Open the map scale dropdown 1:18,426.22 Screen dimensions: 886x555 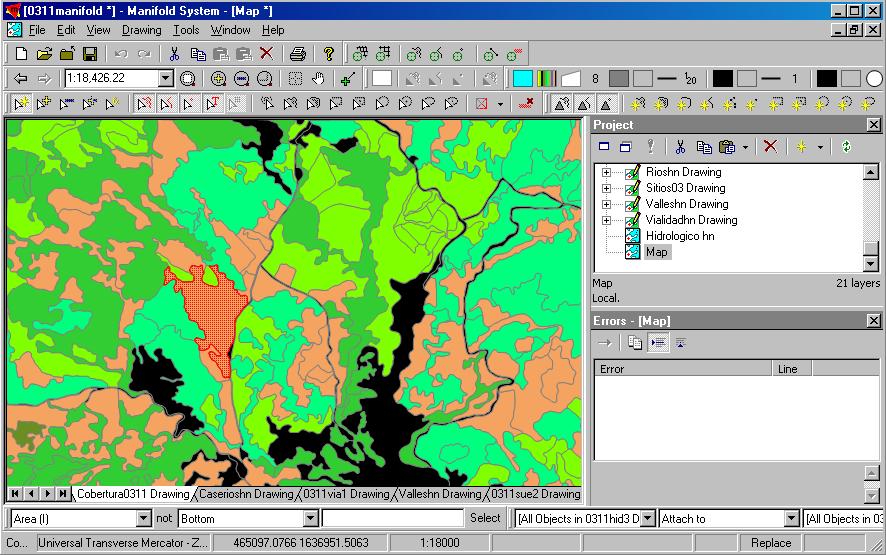point(166,79)
